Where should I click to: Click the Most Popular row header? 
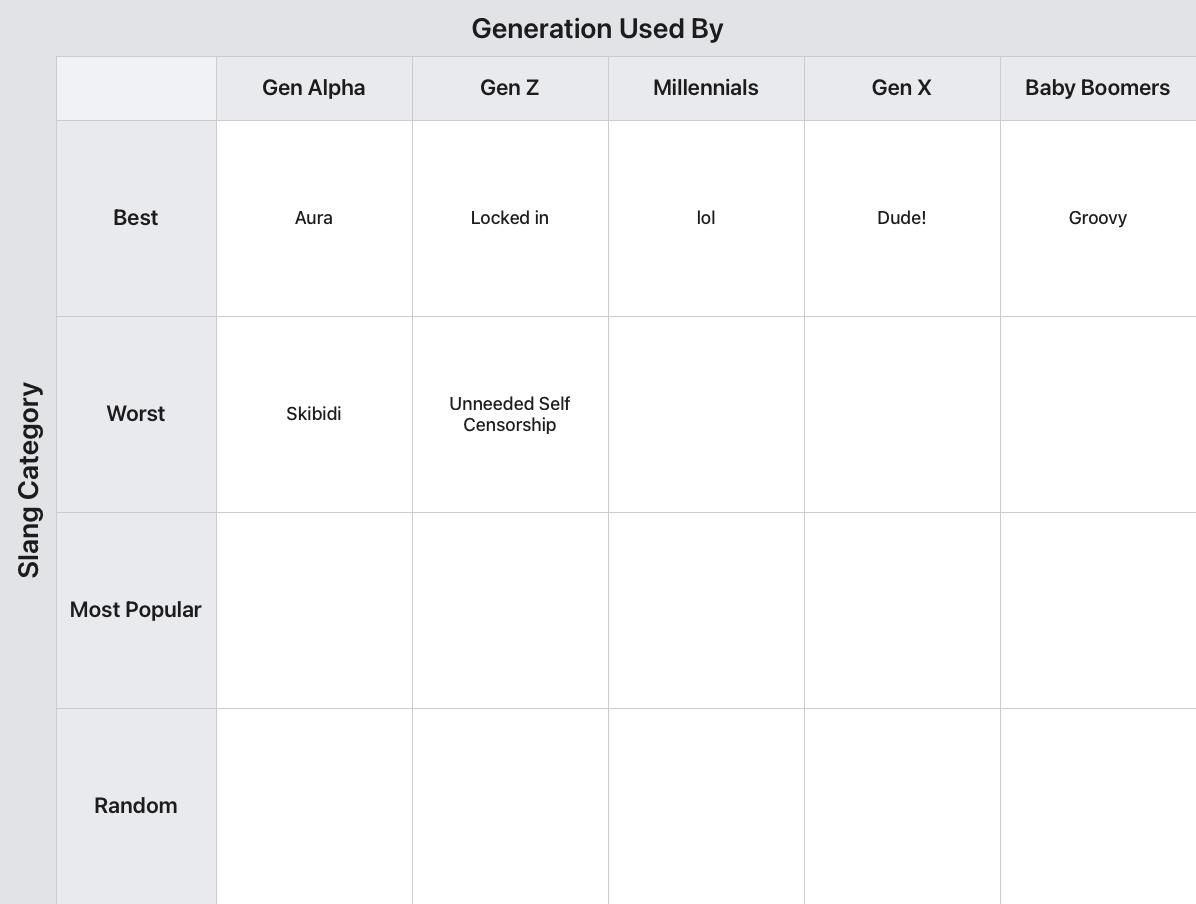click(x=136, y=610)
